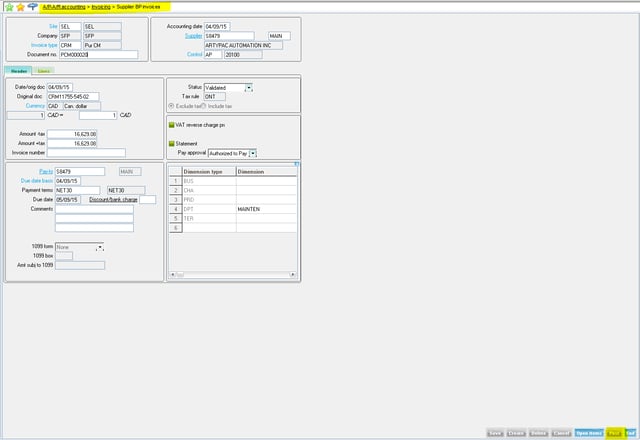Click the blue pin icon in top bar
This screenshot has width=640, height=440.
pyautogui.click(x=31, y=6)
